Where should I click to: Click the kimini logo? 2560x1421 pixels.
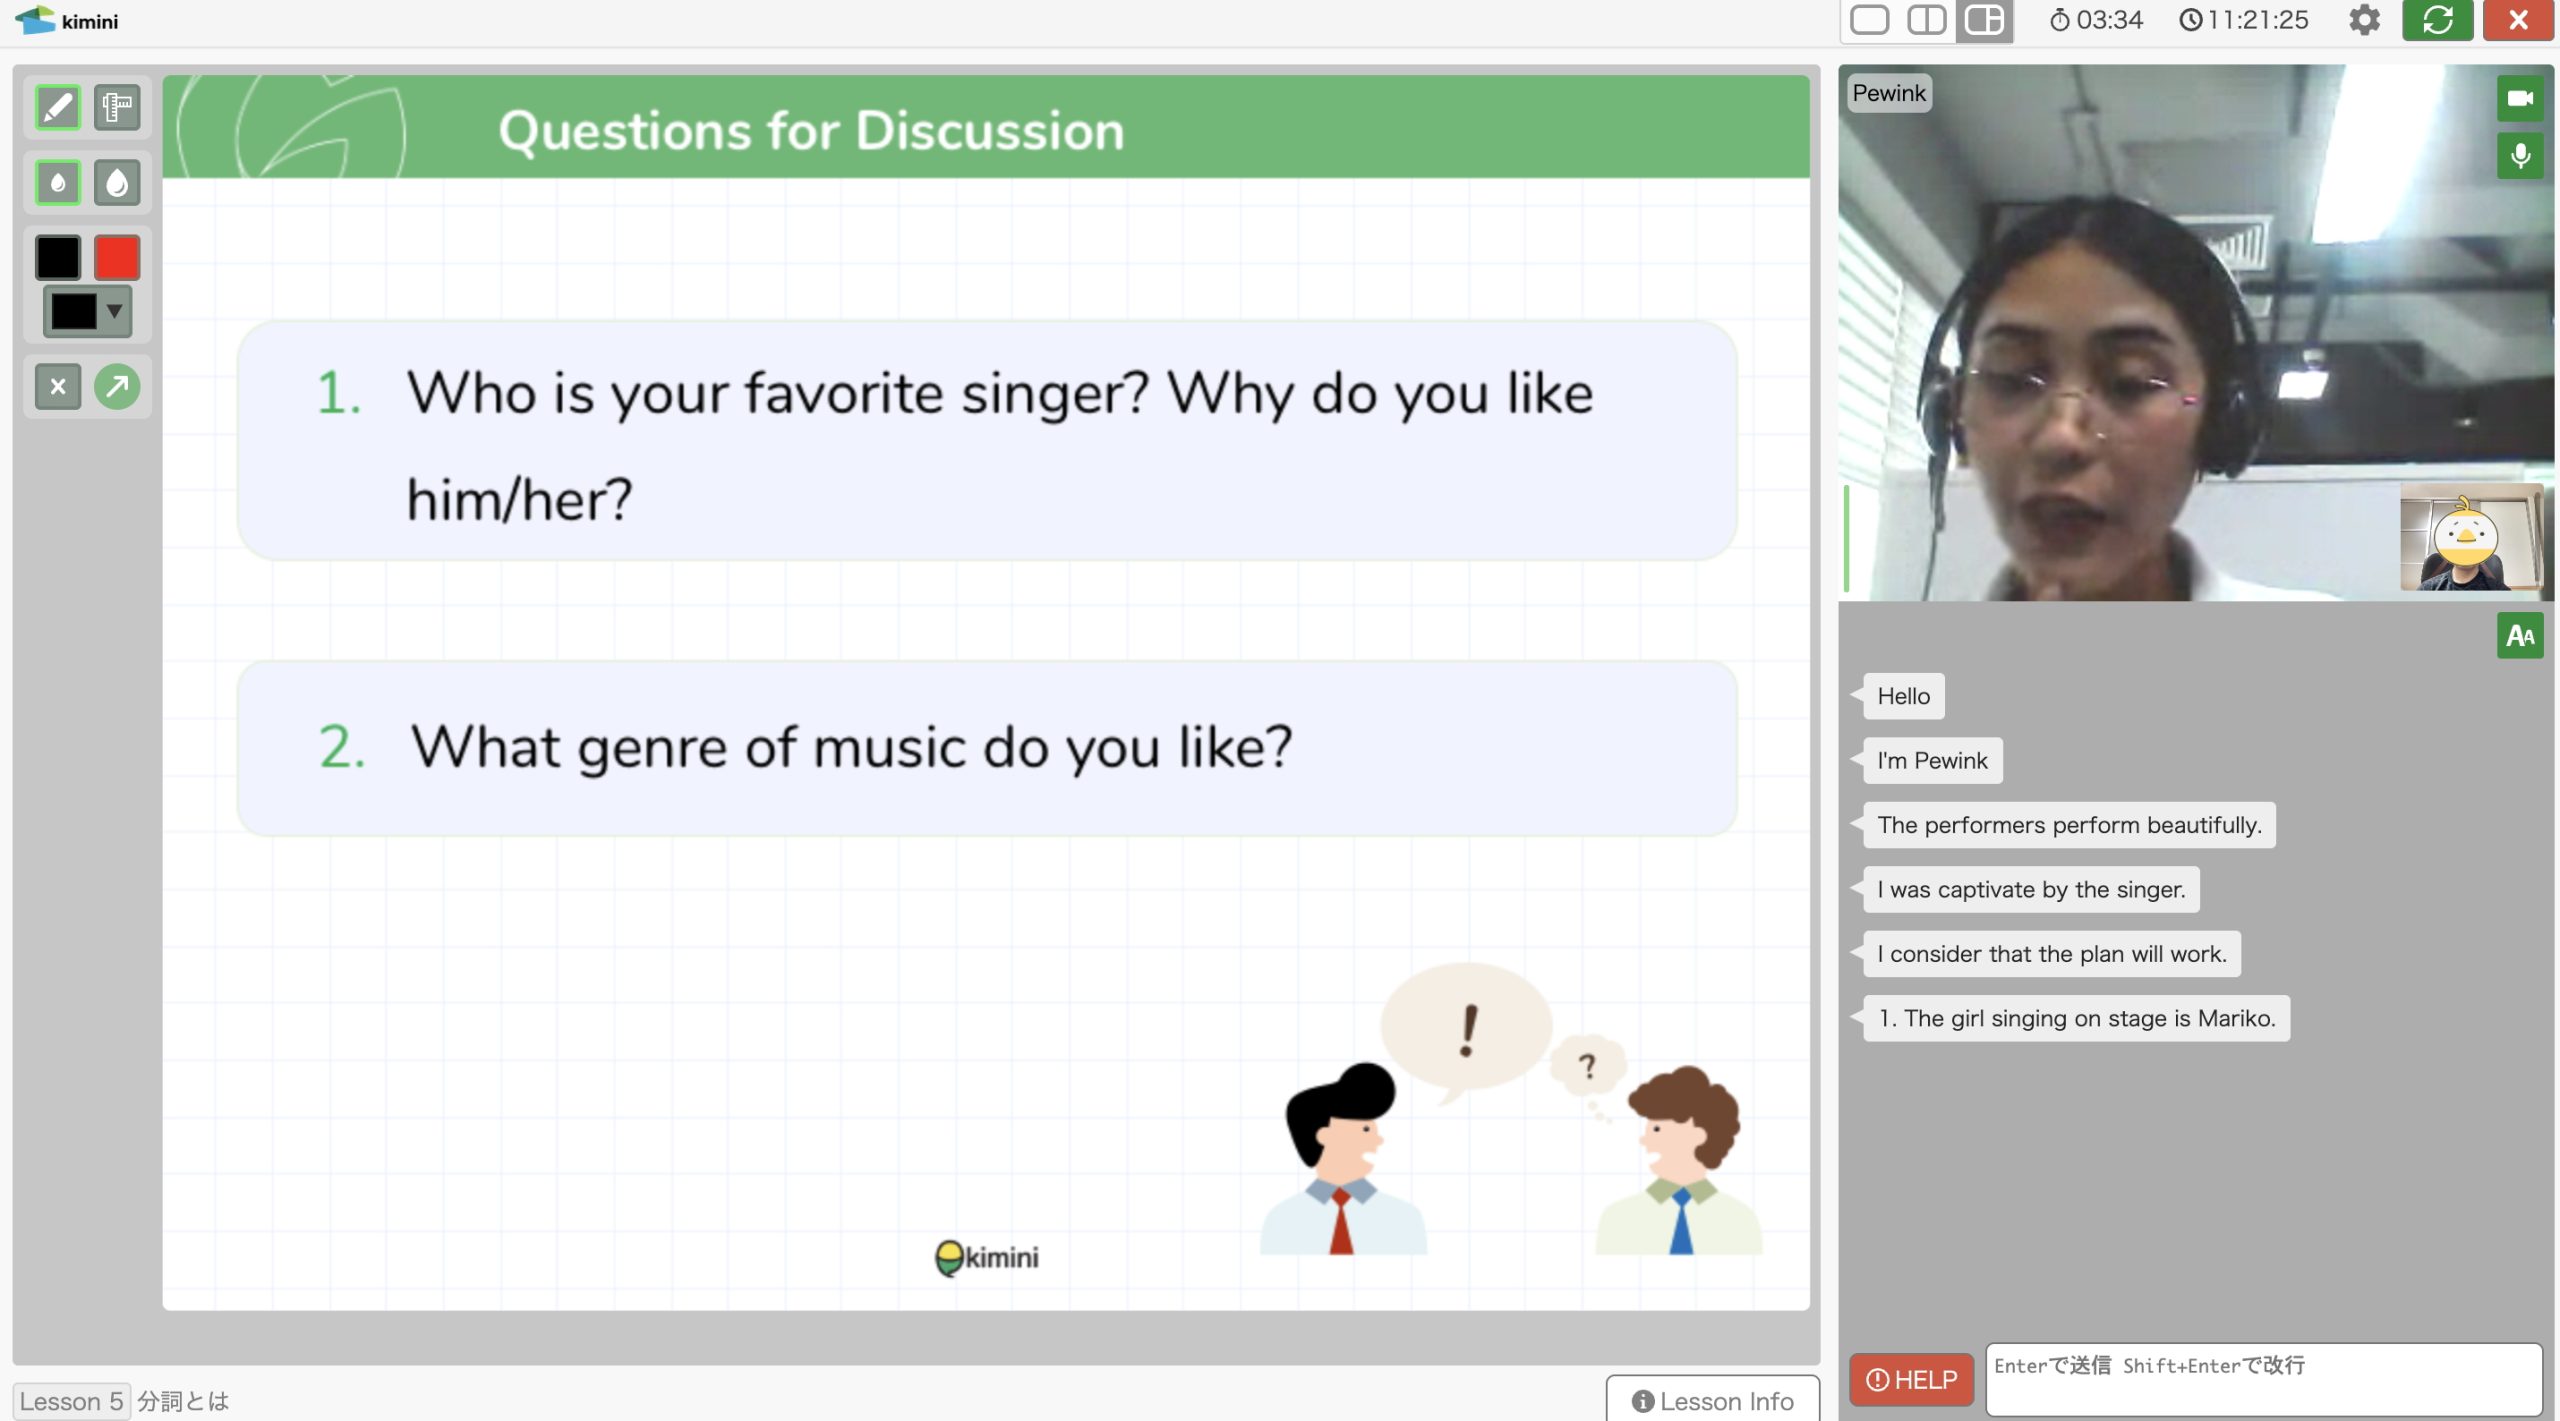(66, 20)
